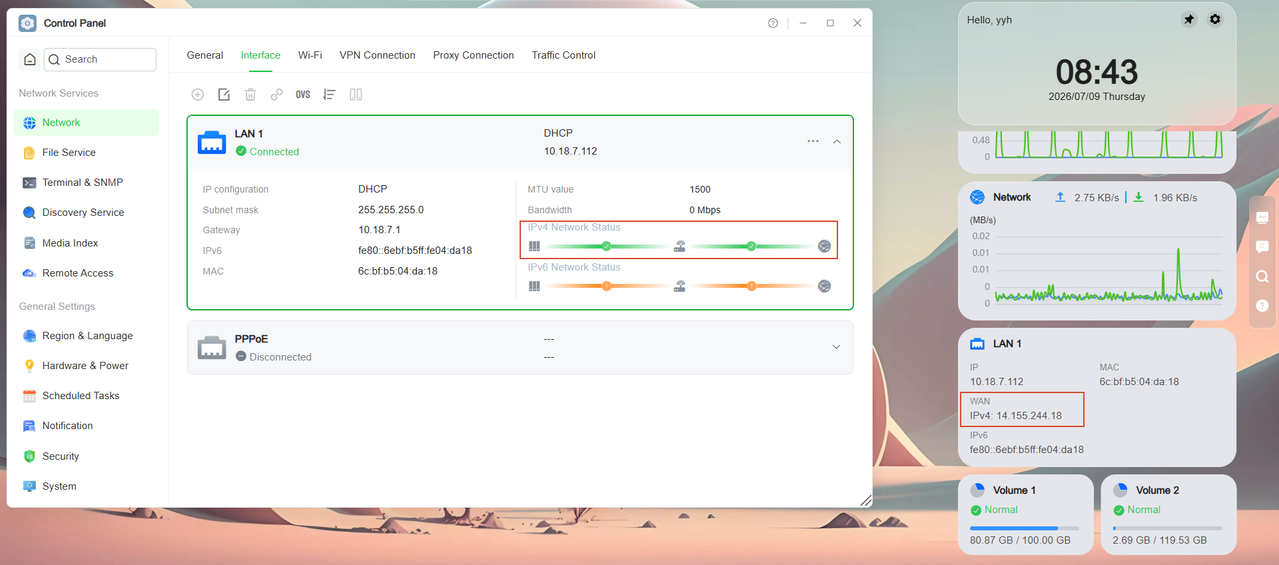Click the OVS toolbar button

[303, 94]
